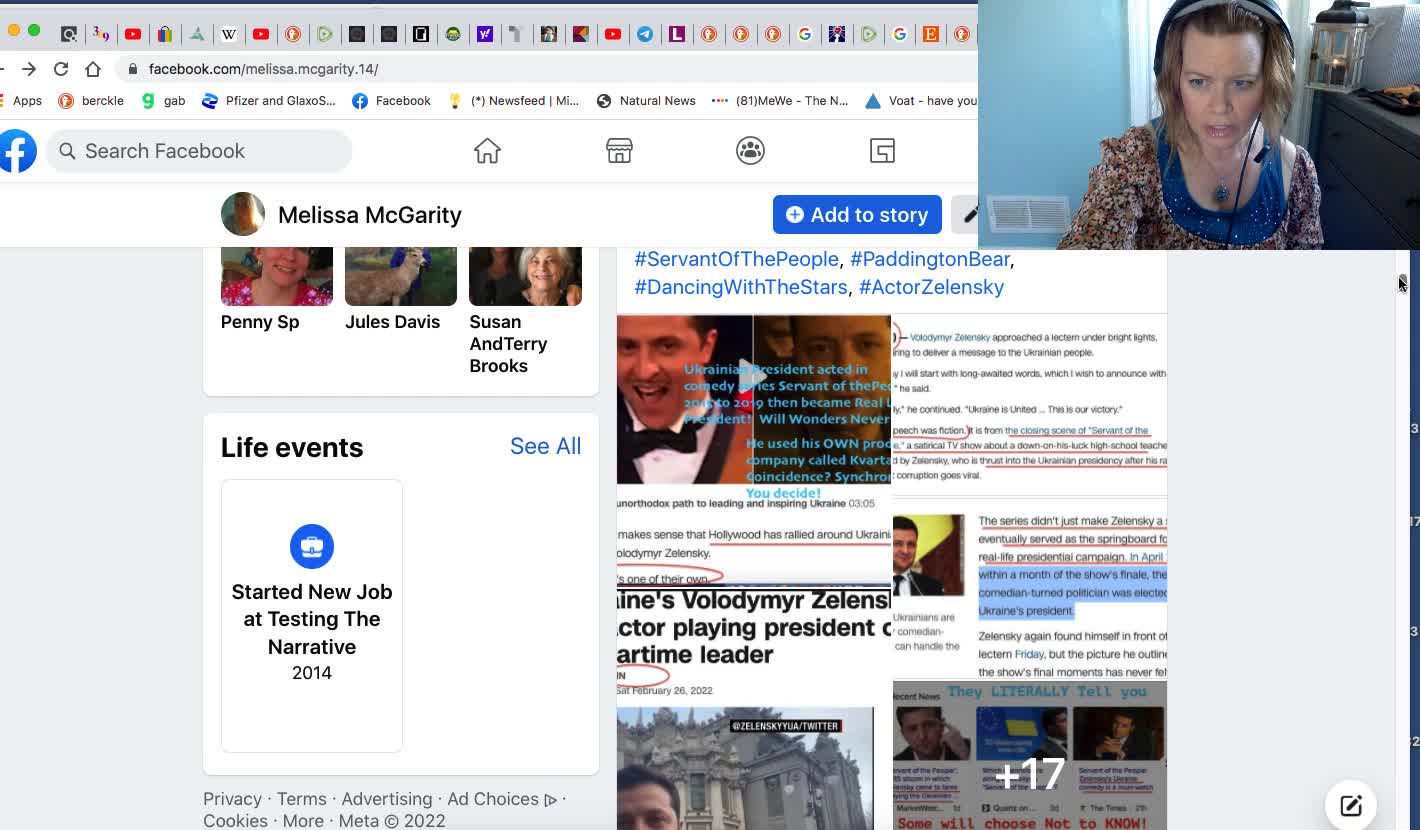Open the gab bookmark

point(164,101)
